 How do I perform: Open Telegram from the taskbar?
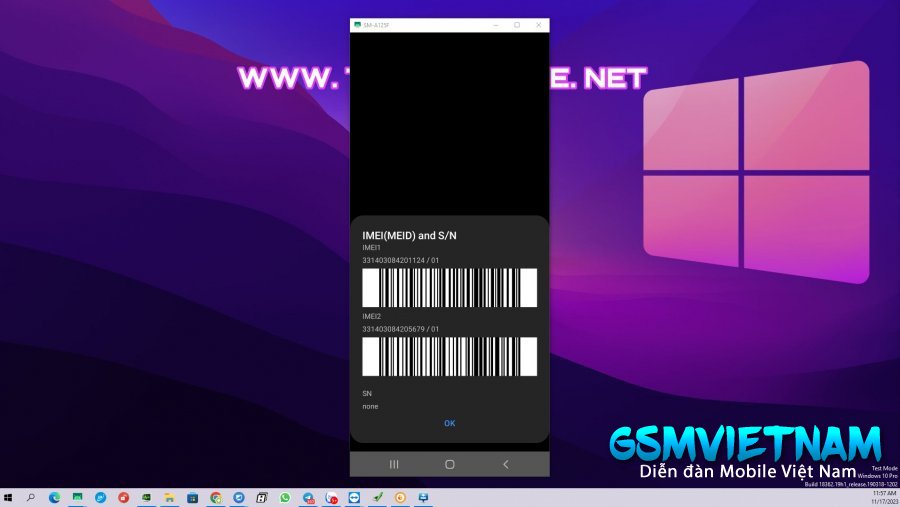click(x=308, y=498)
